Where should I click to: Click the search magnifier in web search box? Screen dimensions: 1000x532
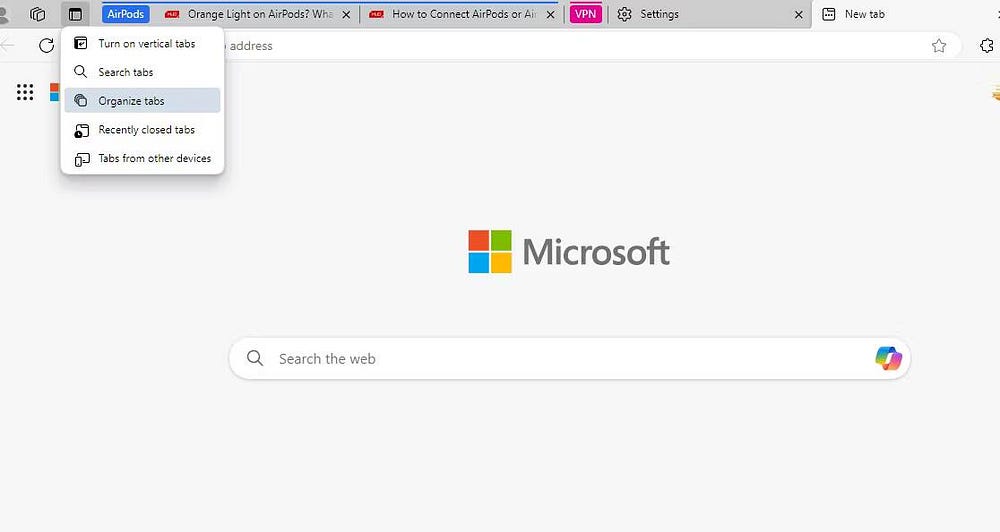pyautogui.click(x=255, y=358)
